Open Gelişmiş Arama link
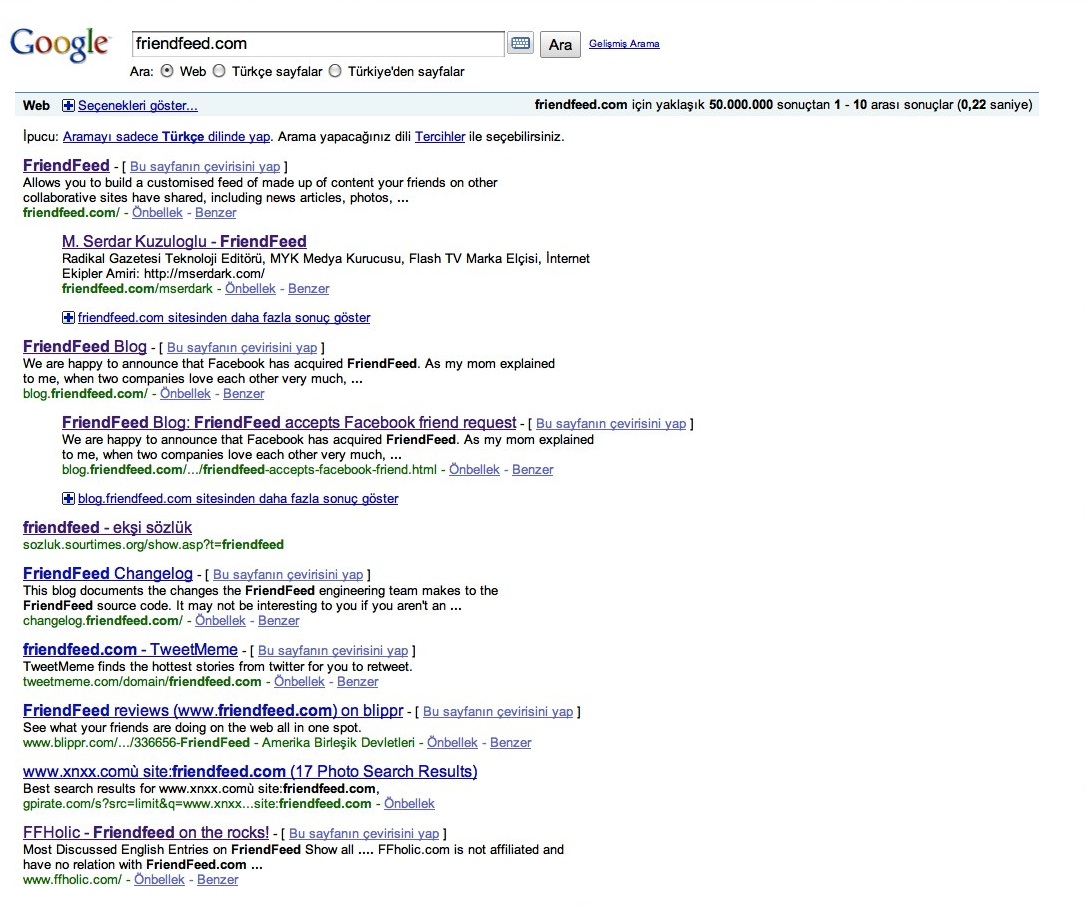This screenshot has height=906, width=1086. (624, 44)
